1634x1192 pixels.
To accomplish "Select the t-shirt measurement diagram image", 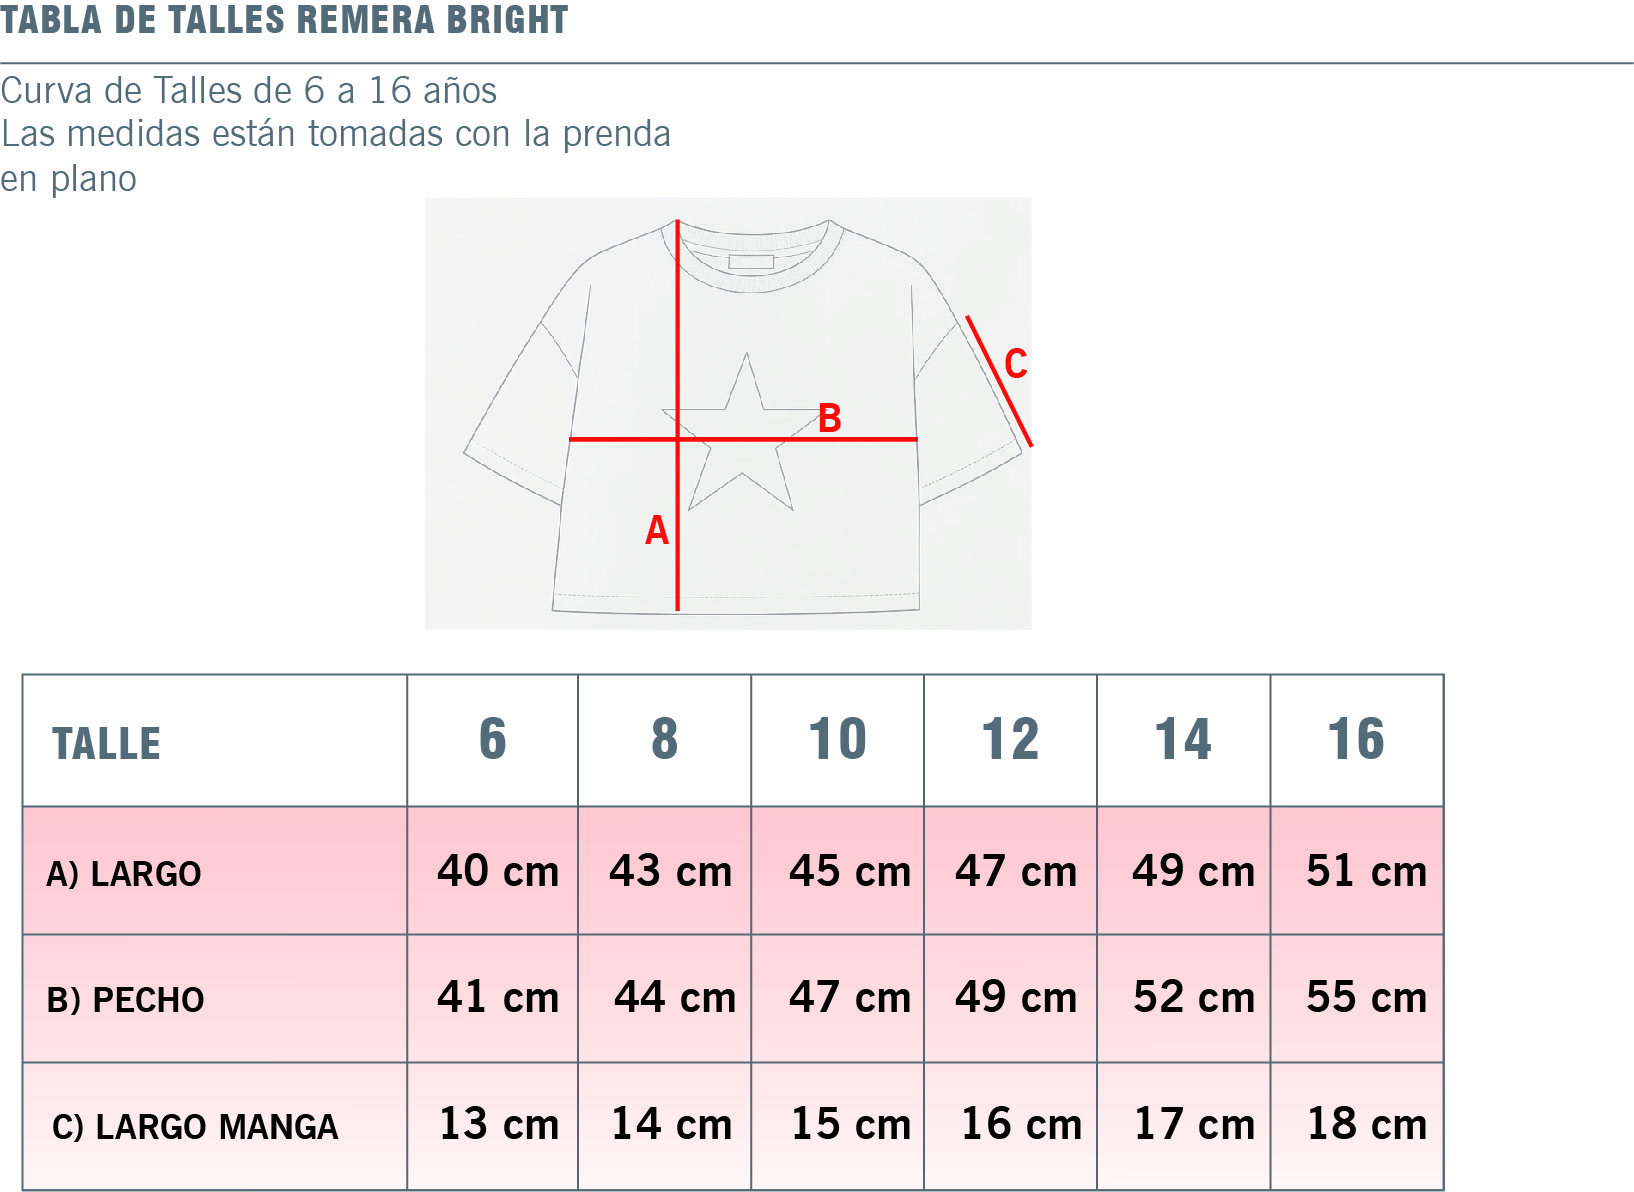I will click(x=728, y=413).
